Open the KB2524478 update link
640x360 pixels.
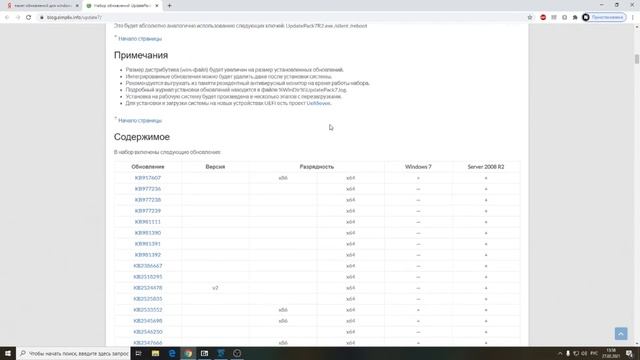(x=148, y=288)
